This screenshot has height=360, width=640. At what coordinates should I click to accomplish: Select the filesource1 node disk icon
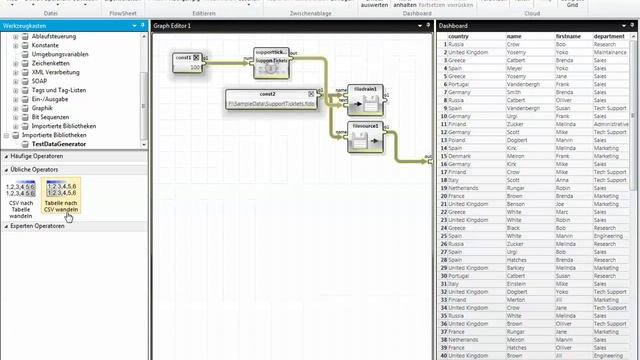[x=359, y=141]
